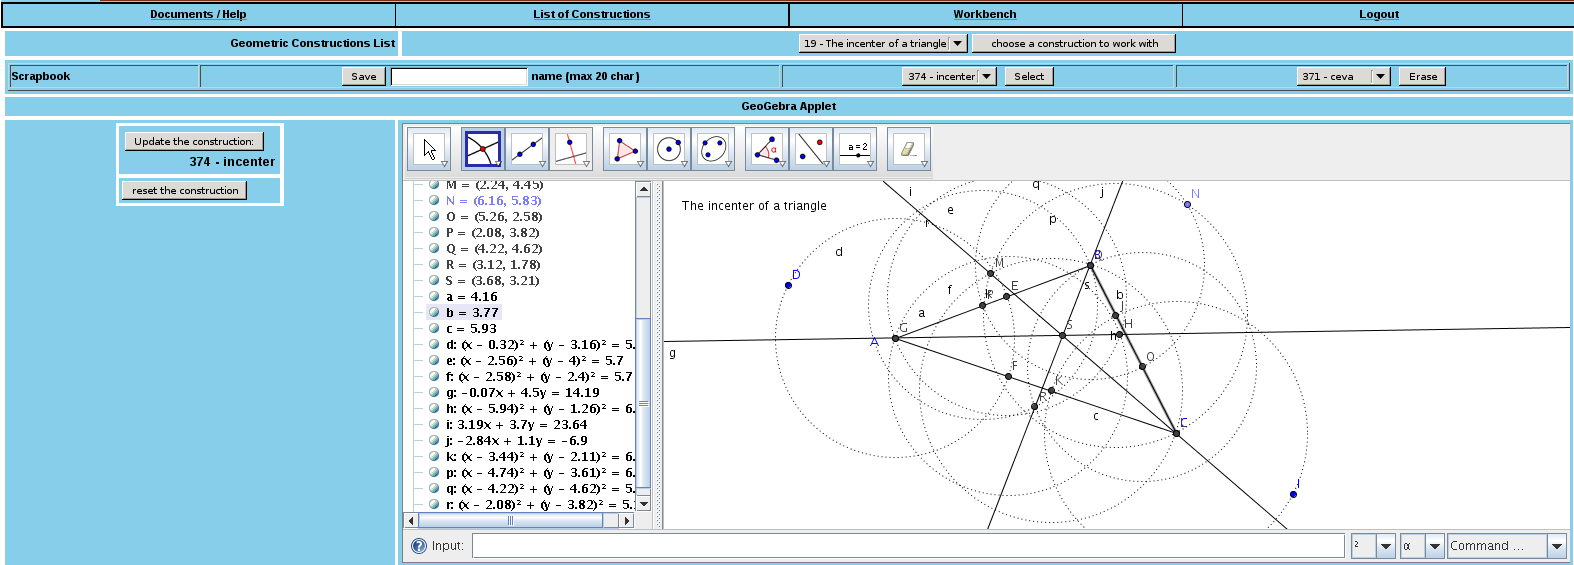Click 'reset the construction' button

(x=185, y=190)
